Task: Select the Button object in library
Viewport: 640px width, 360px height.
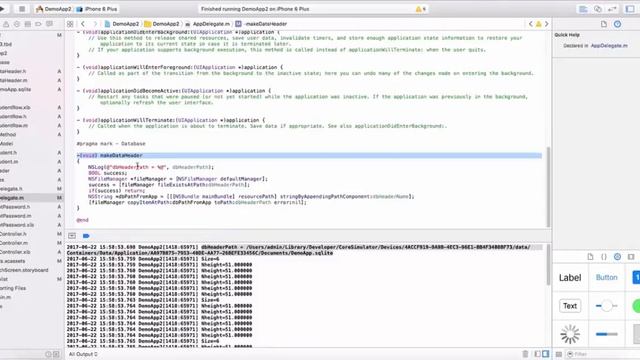Action: 607,278
